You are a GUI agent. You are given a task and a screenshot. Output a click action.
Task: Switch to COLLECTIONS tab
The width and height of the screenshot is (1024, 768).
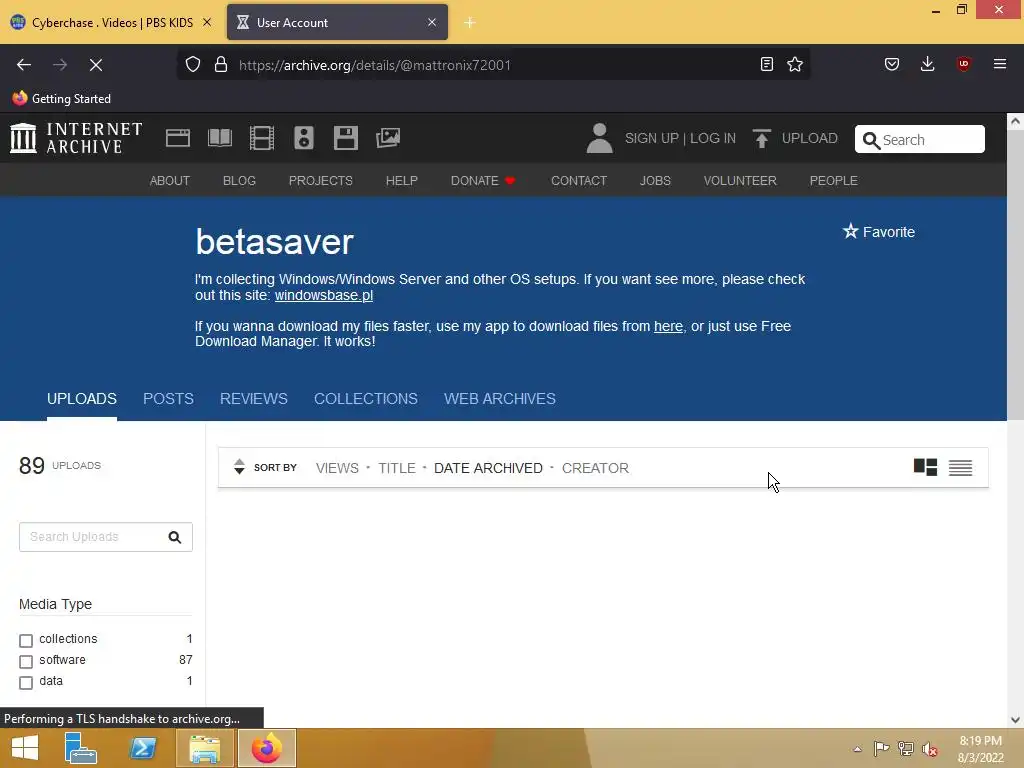366,398
